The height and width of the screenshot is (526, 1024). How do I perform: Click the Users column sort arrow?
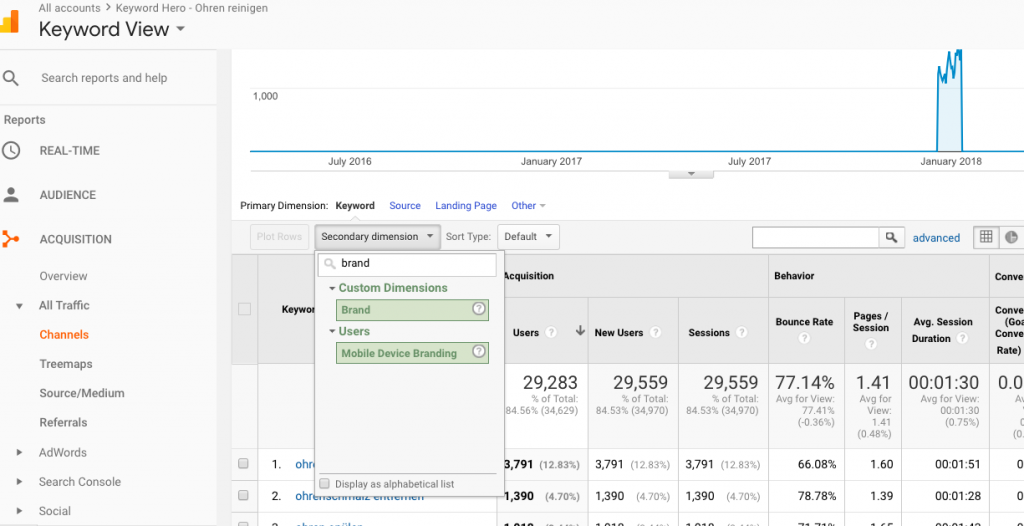pyautogui.click(x=580, y=331)
